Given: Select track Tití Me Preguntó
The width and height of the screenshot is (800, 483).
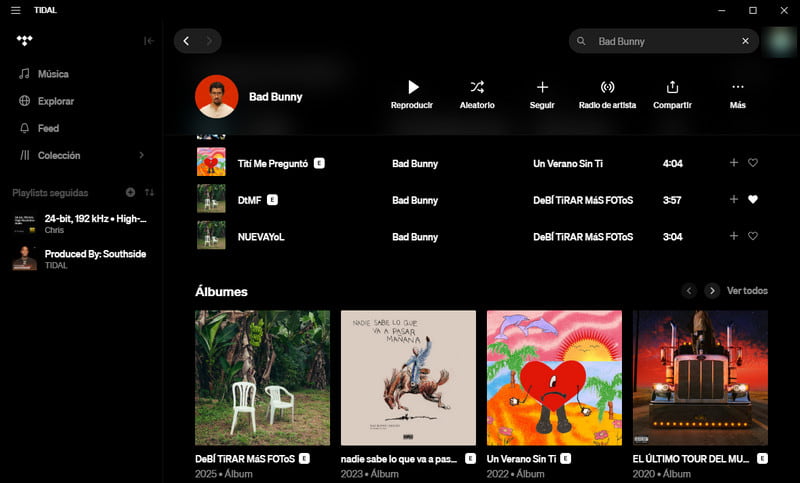Looking at the screenshot, I should [273, 164].
